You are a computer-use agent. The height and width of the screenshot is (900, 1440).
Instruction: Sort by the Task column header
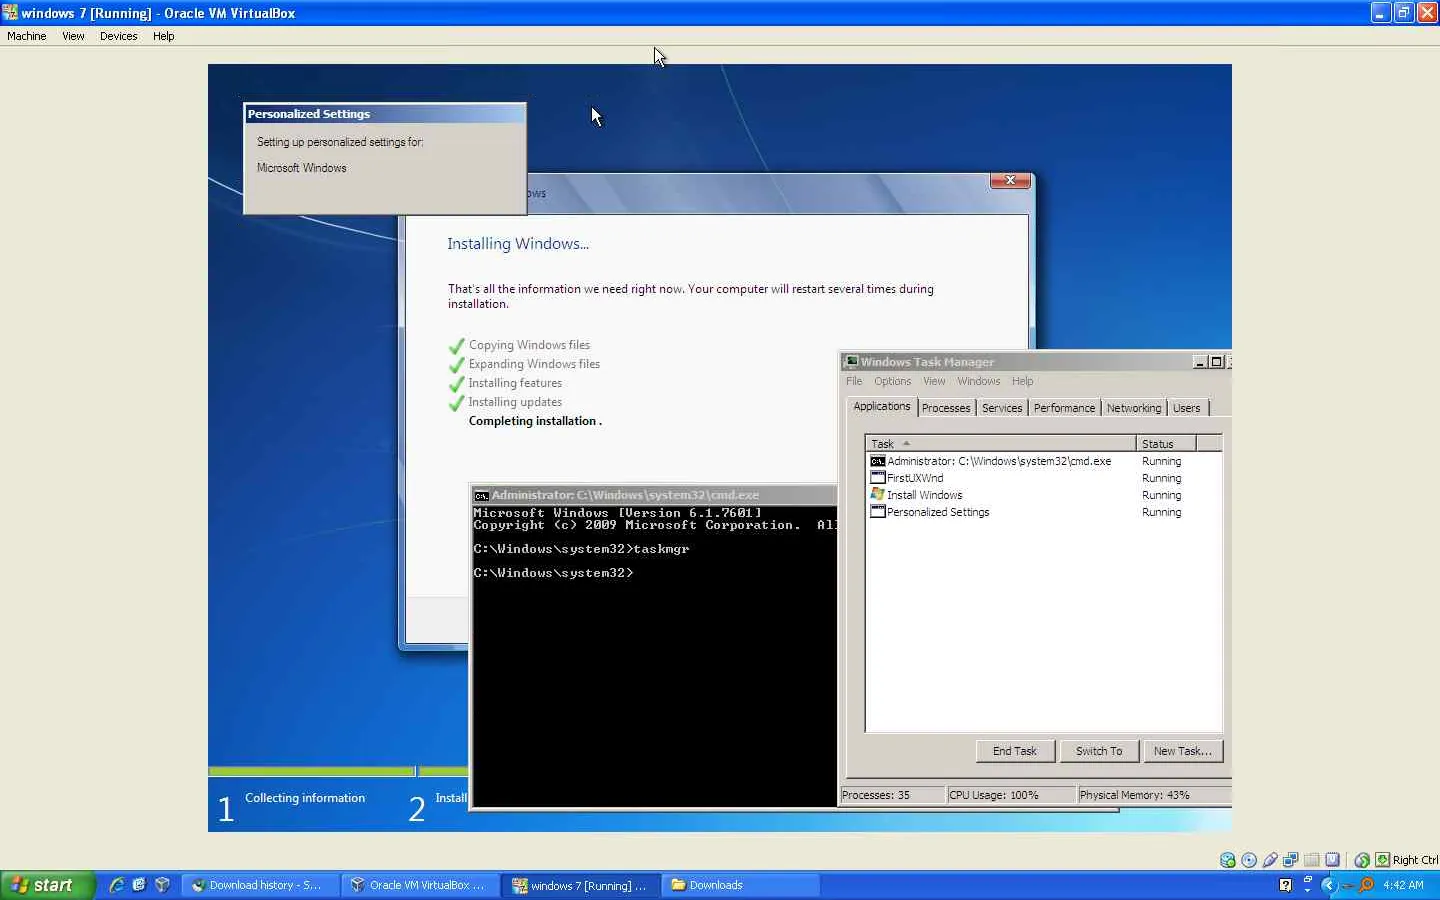click(x=1001, y=443)
